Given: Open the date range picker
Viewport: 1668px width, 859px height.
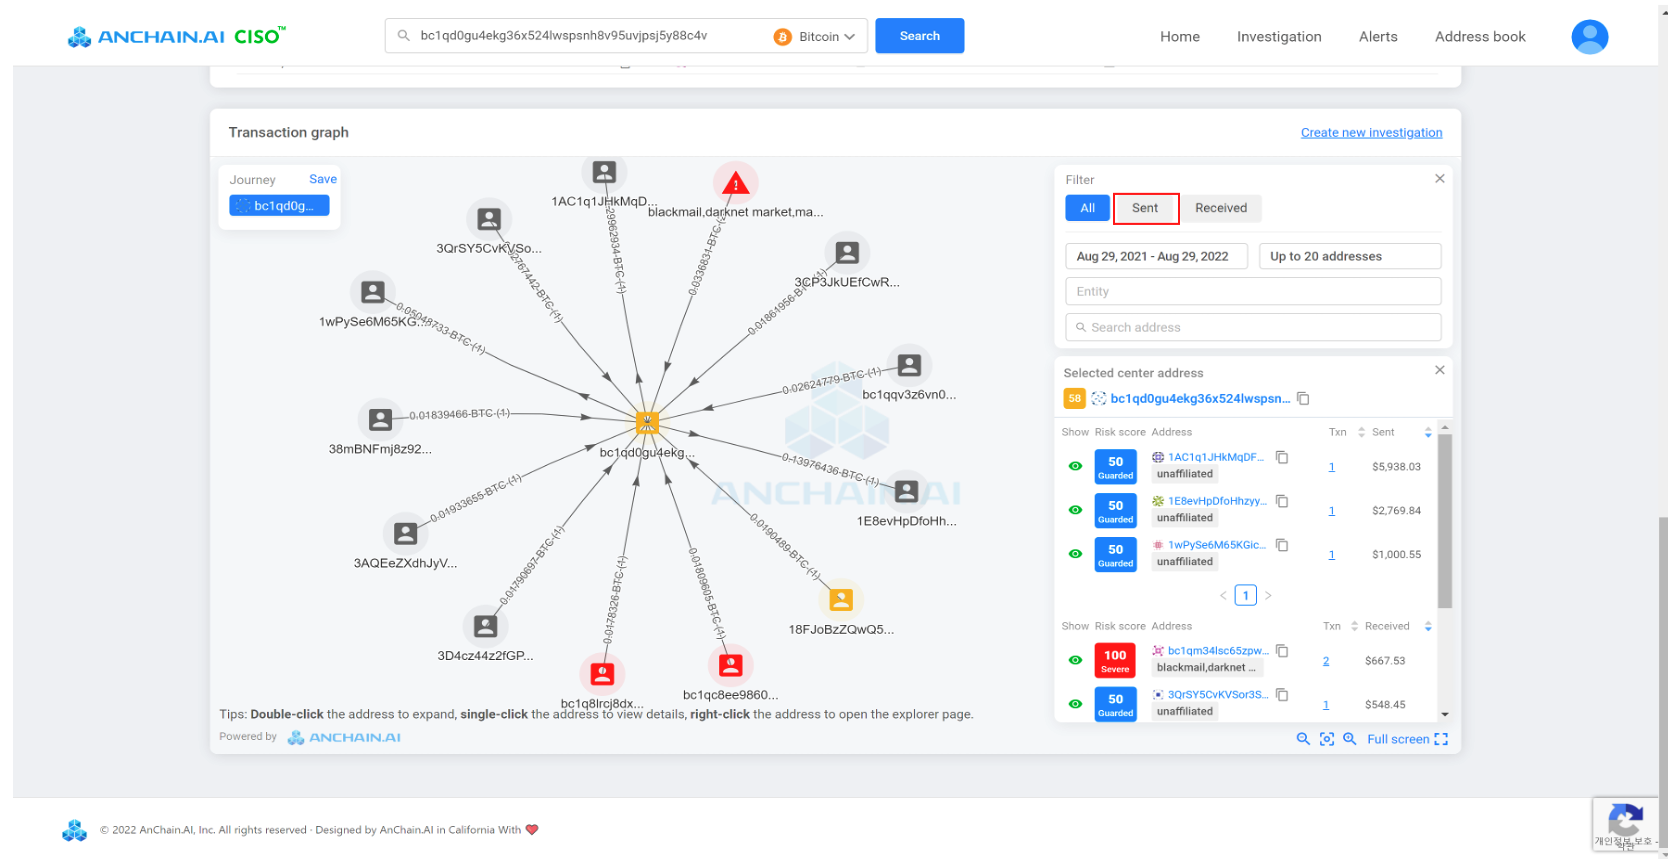Looking at the screenshot, I should [1156, 256].
